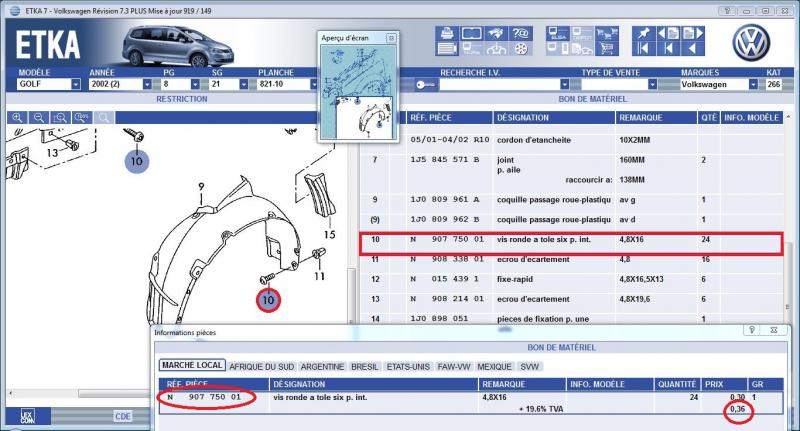Go to previous folder with left arrow icon
The image size is (800, 431).
[668, 33]
